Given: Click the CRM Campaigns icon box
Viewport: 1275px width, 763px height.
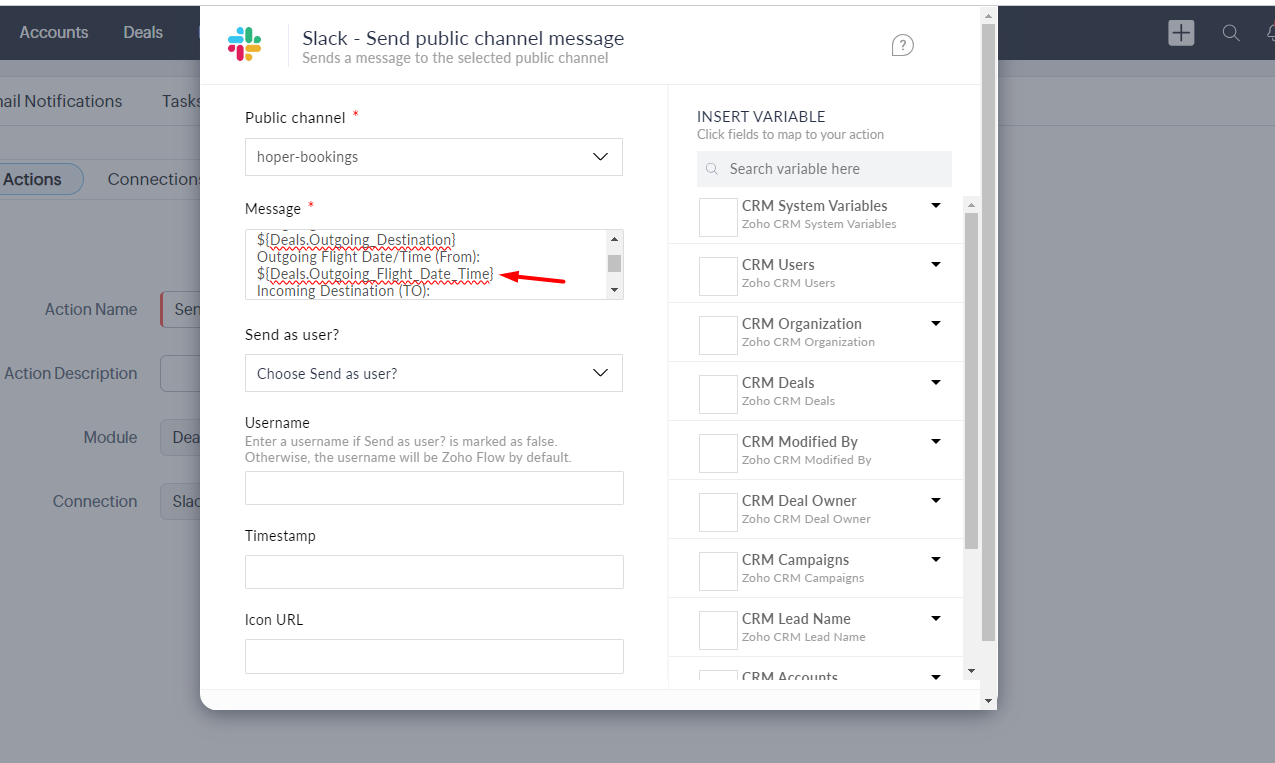Looking at the screenshot, I should click(718, 571).
